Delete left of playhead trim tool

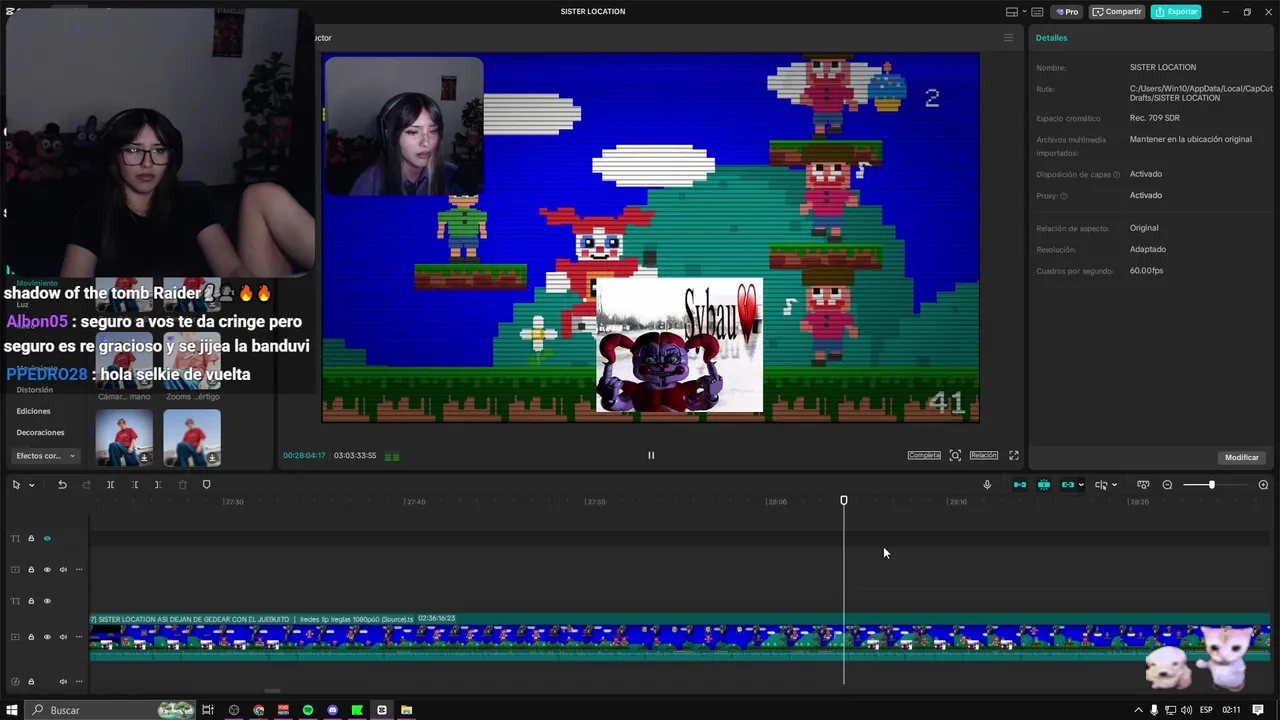[x=135, y=485]
